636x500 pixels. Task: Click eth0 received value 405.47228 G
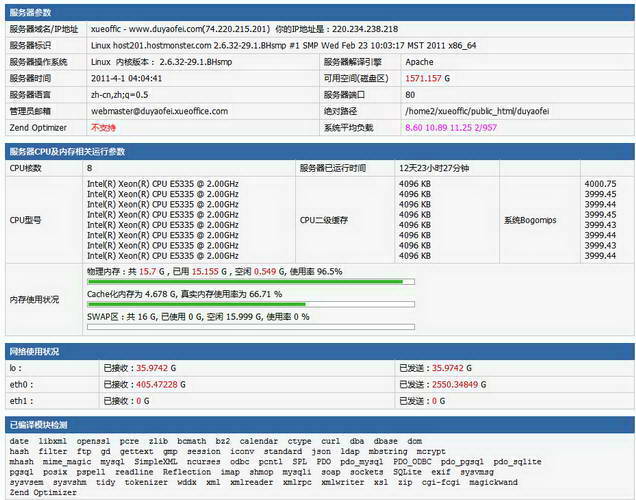tap(161, 384)
